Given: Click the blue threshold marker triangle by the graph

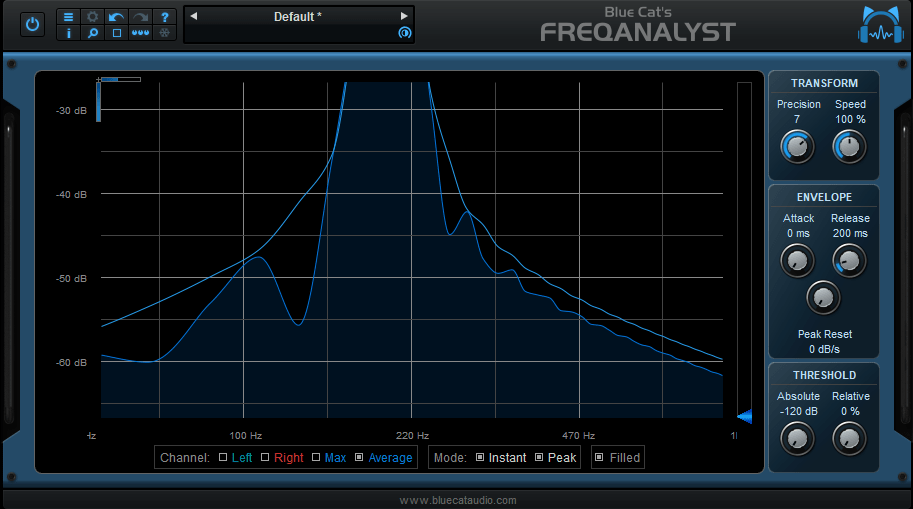Looking at the screenshot, I should [745, 416].
